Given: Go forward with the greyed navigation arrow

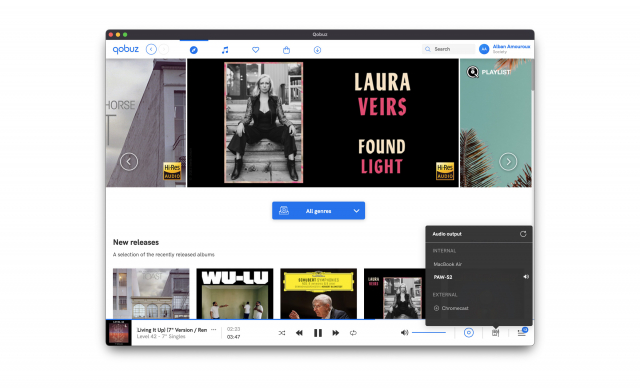Looking at the screenshot, I should [164, 49].
